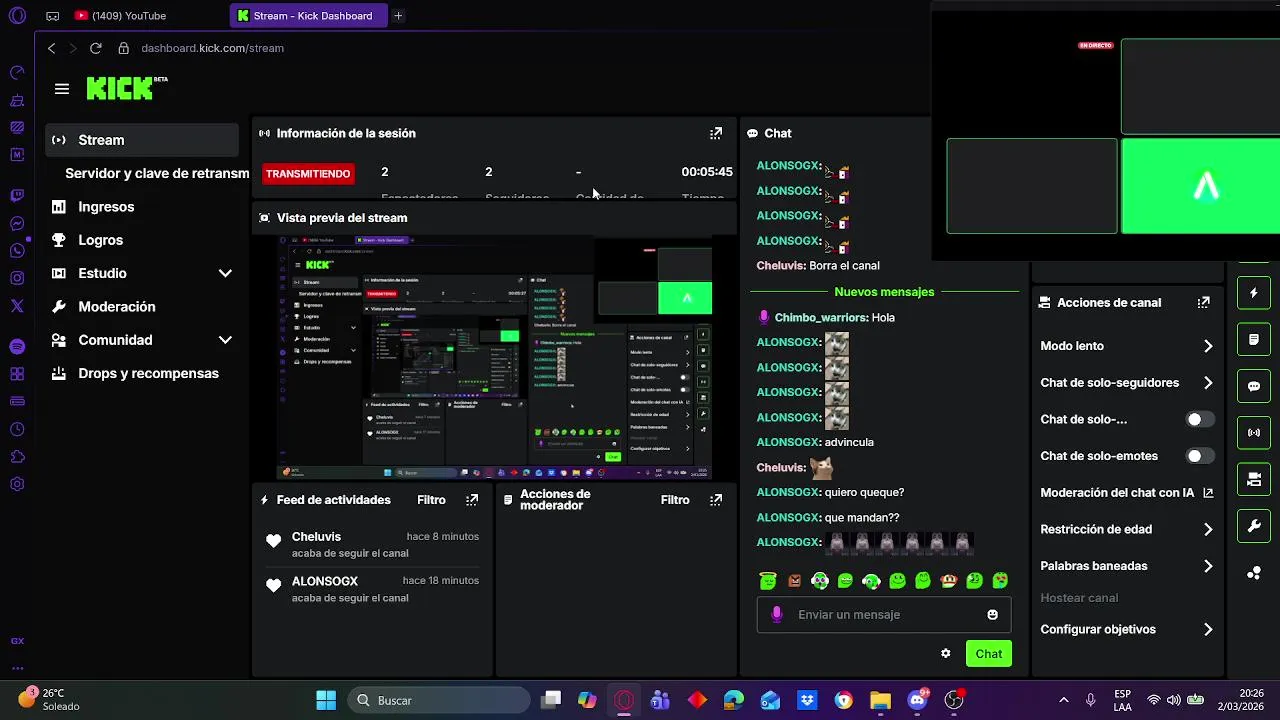
Task: Open Windows Start menu
Action: 326,700
